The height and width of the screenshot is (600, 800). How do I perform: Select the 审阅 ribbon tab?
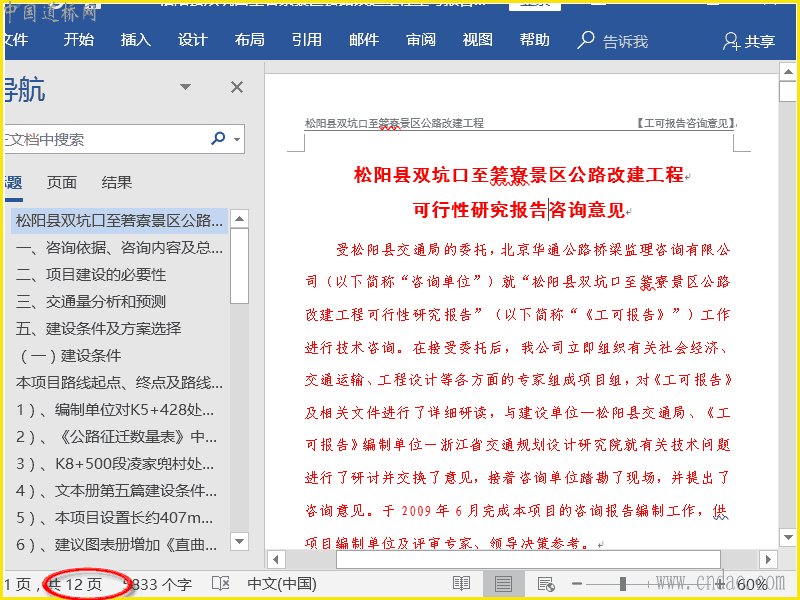pos(421,40)
